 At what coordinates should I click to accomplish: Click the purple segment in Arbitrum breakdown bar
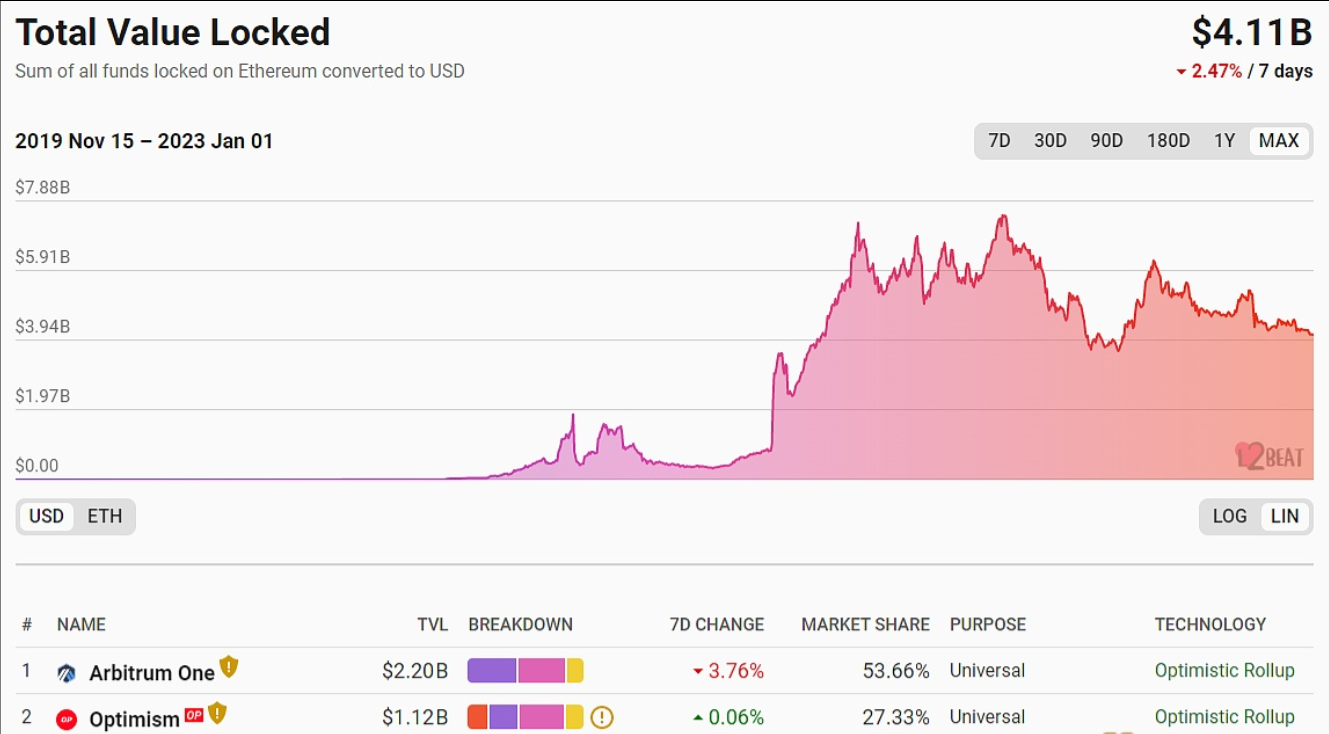point(491,671)
